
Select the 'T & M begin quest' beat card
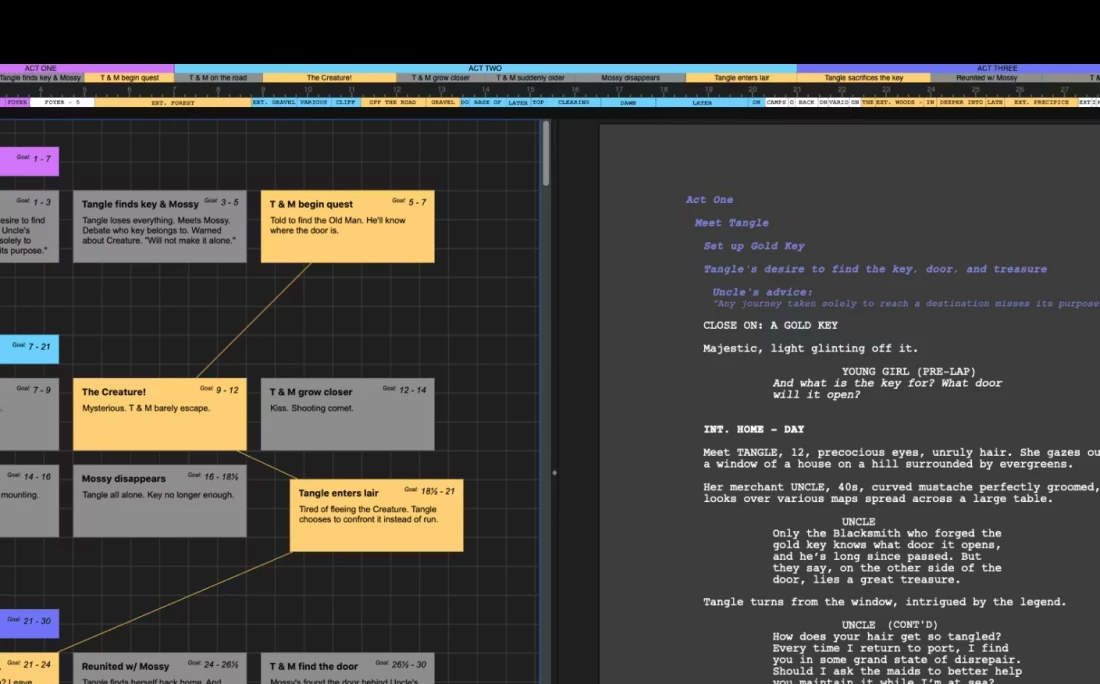pyautogui.click(x=347, y=226)
